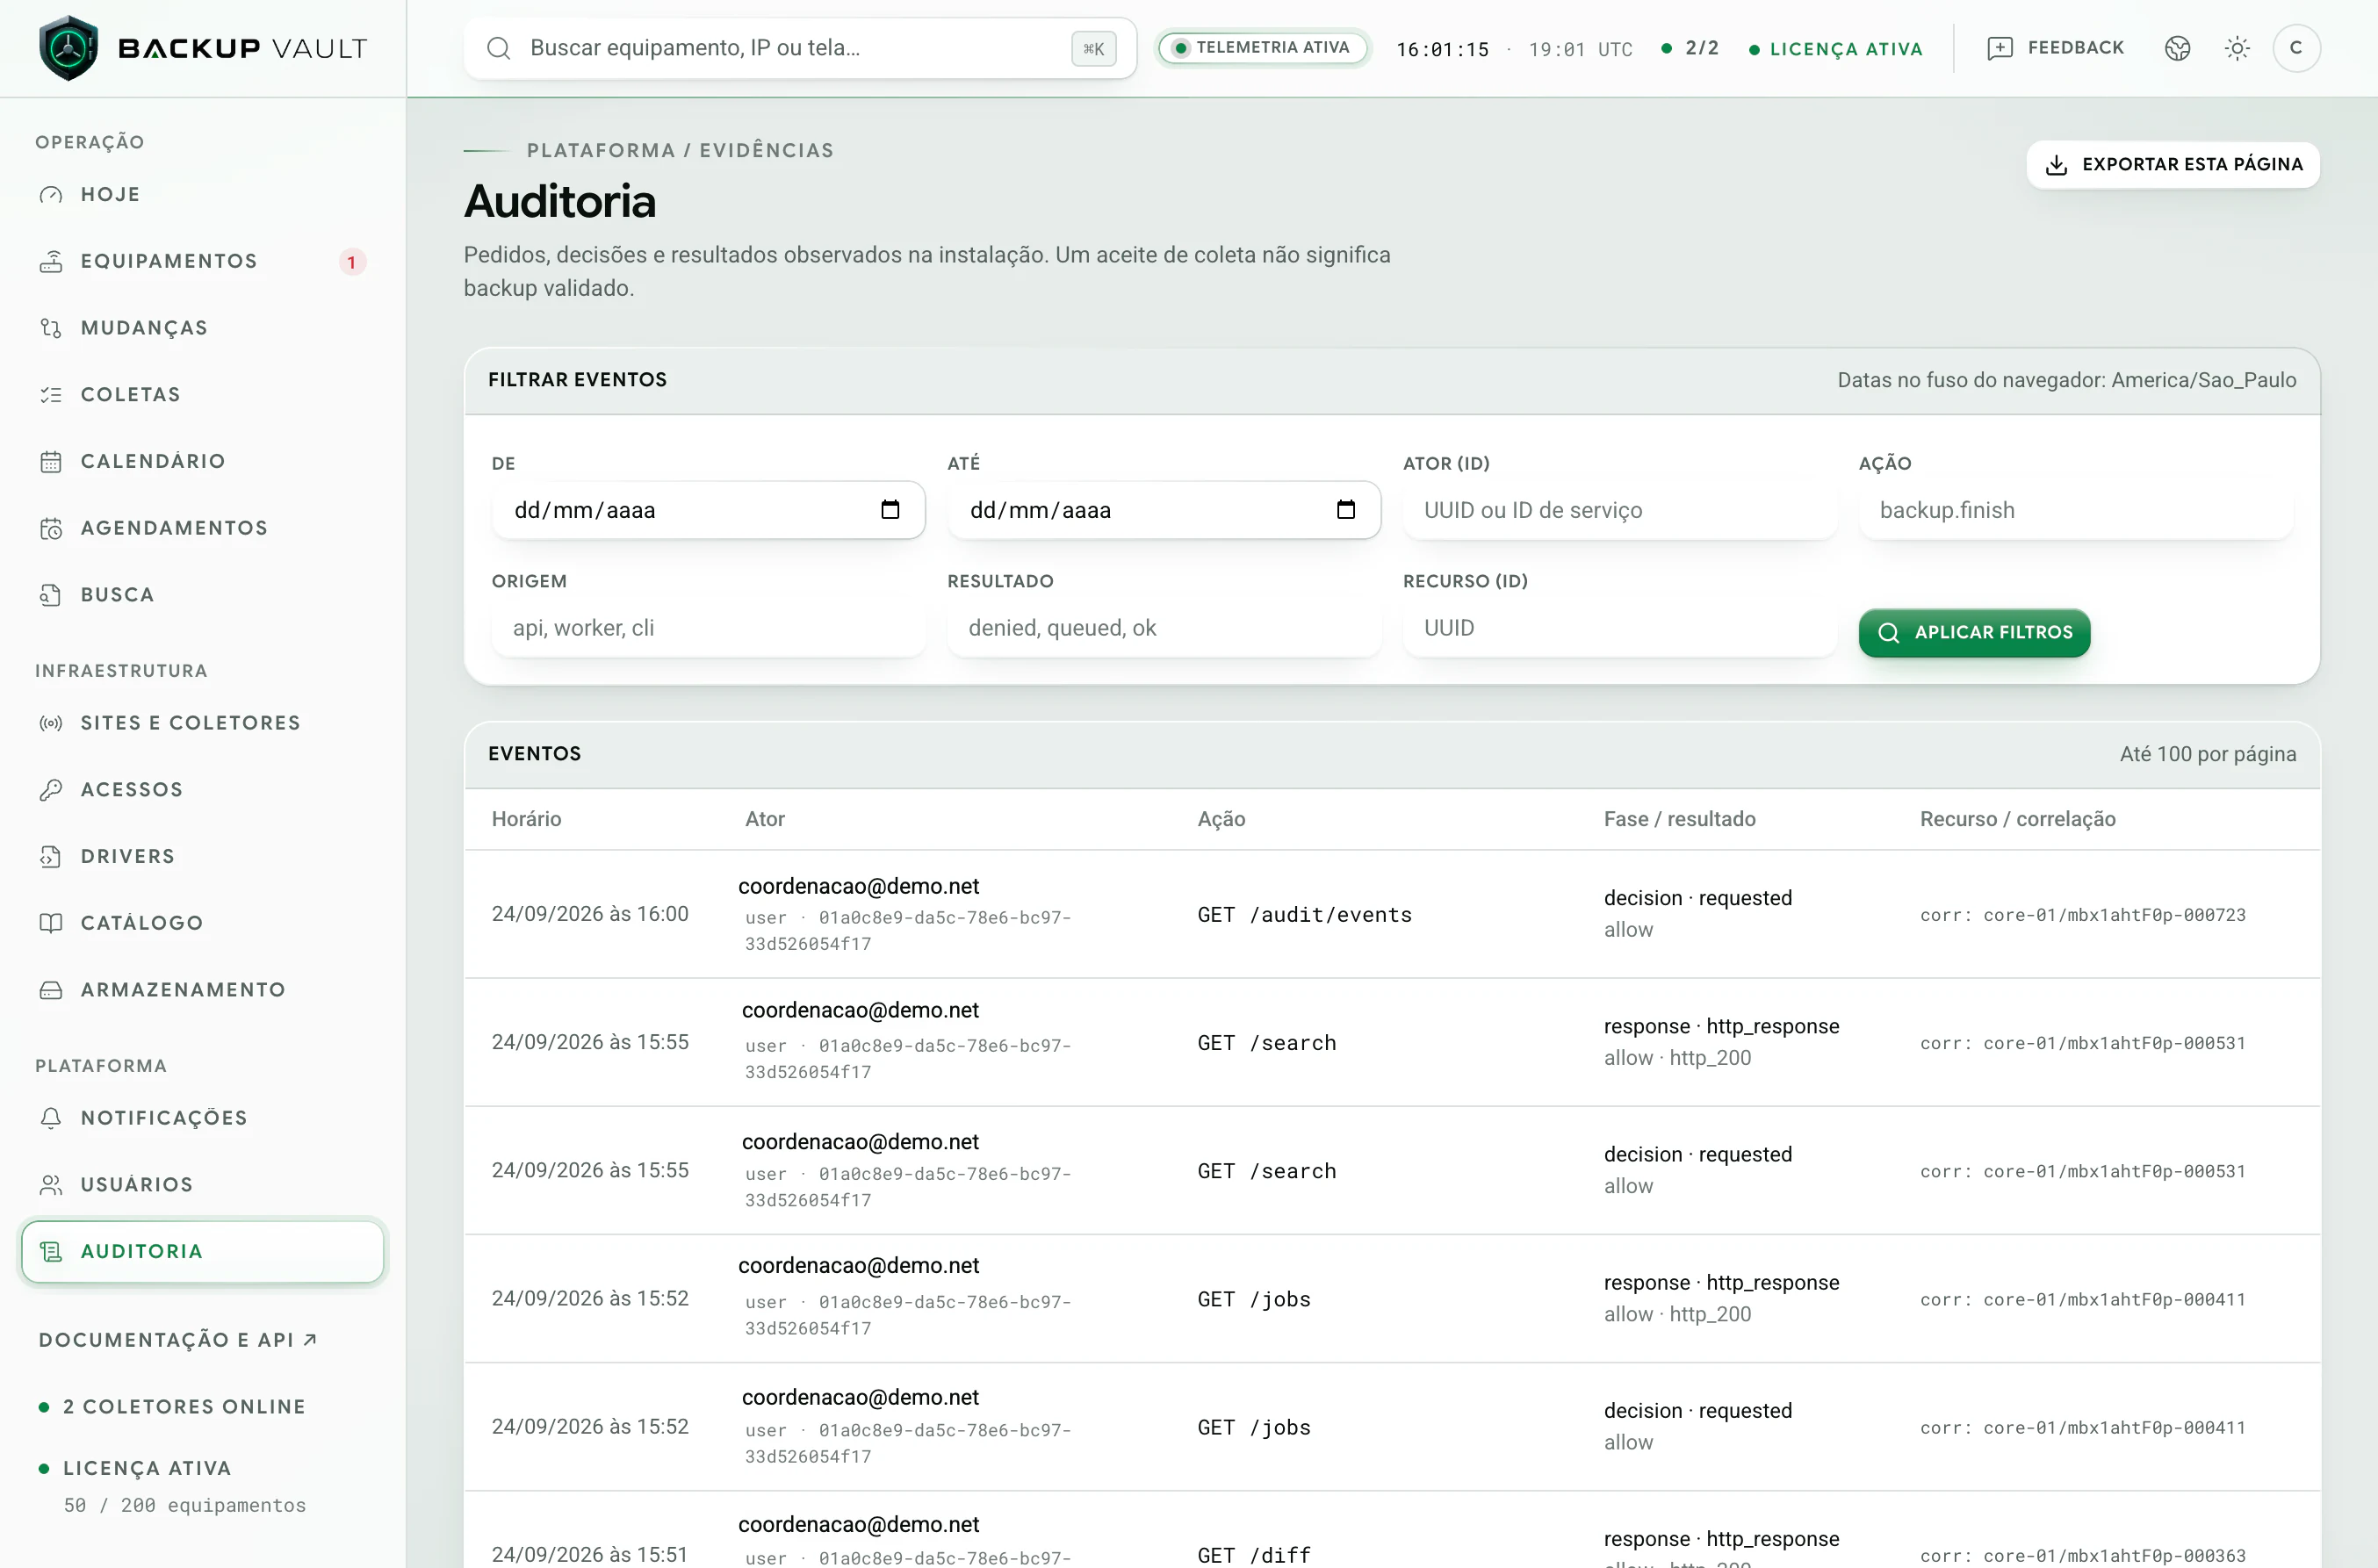
Task: Click the Drivers file-code icon
Action: tap(51, 857)
